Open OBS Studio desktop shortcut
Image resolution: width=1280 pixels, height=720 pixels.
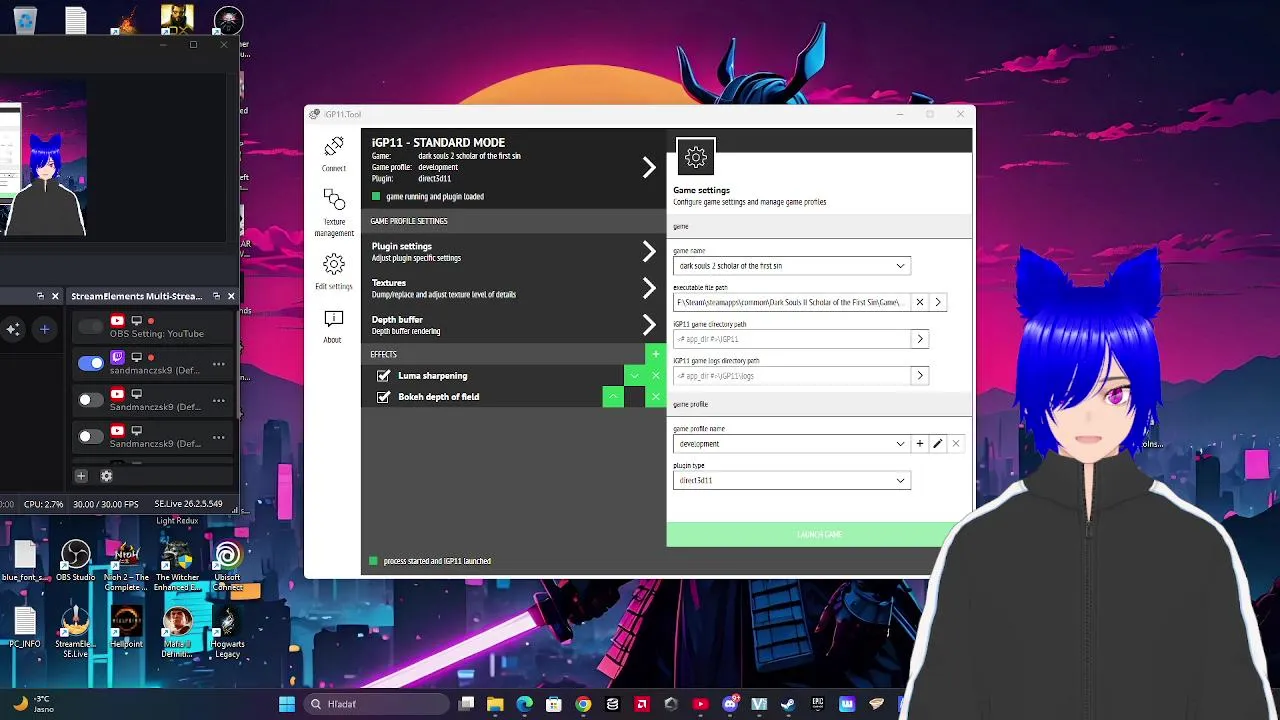76,560
